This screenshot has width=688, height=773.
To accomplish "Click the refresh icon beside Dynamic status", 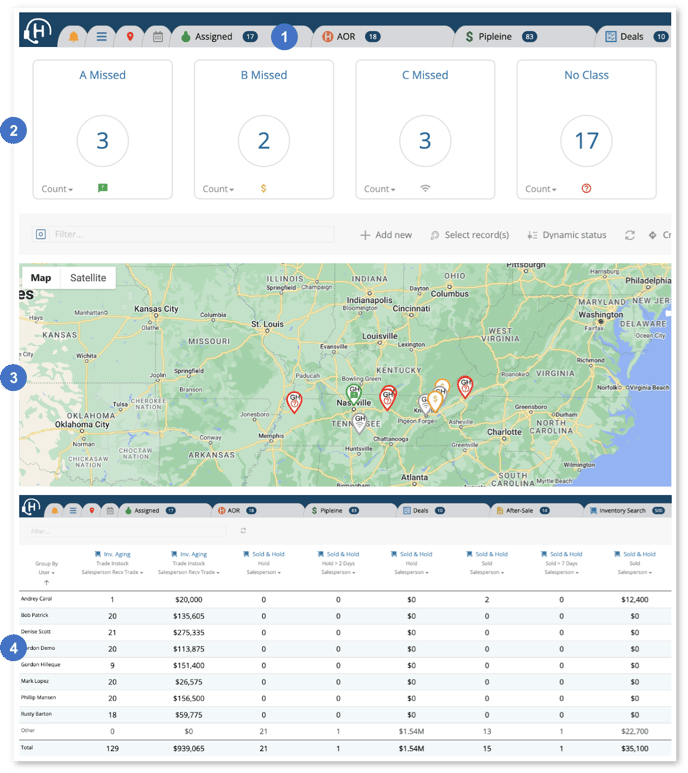I will pos(630,235).
